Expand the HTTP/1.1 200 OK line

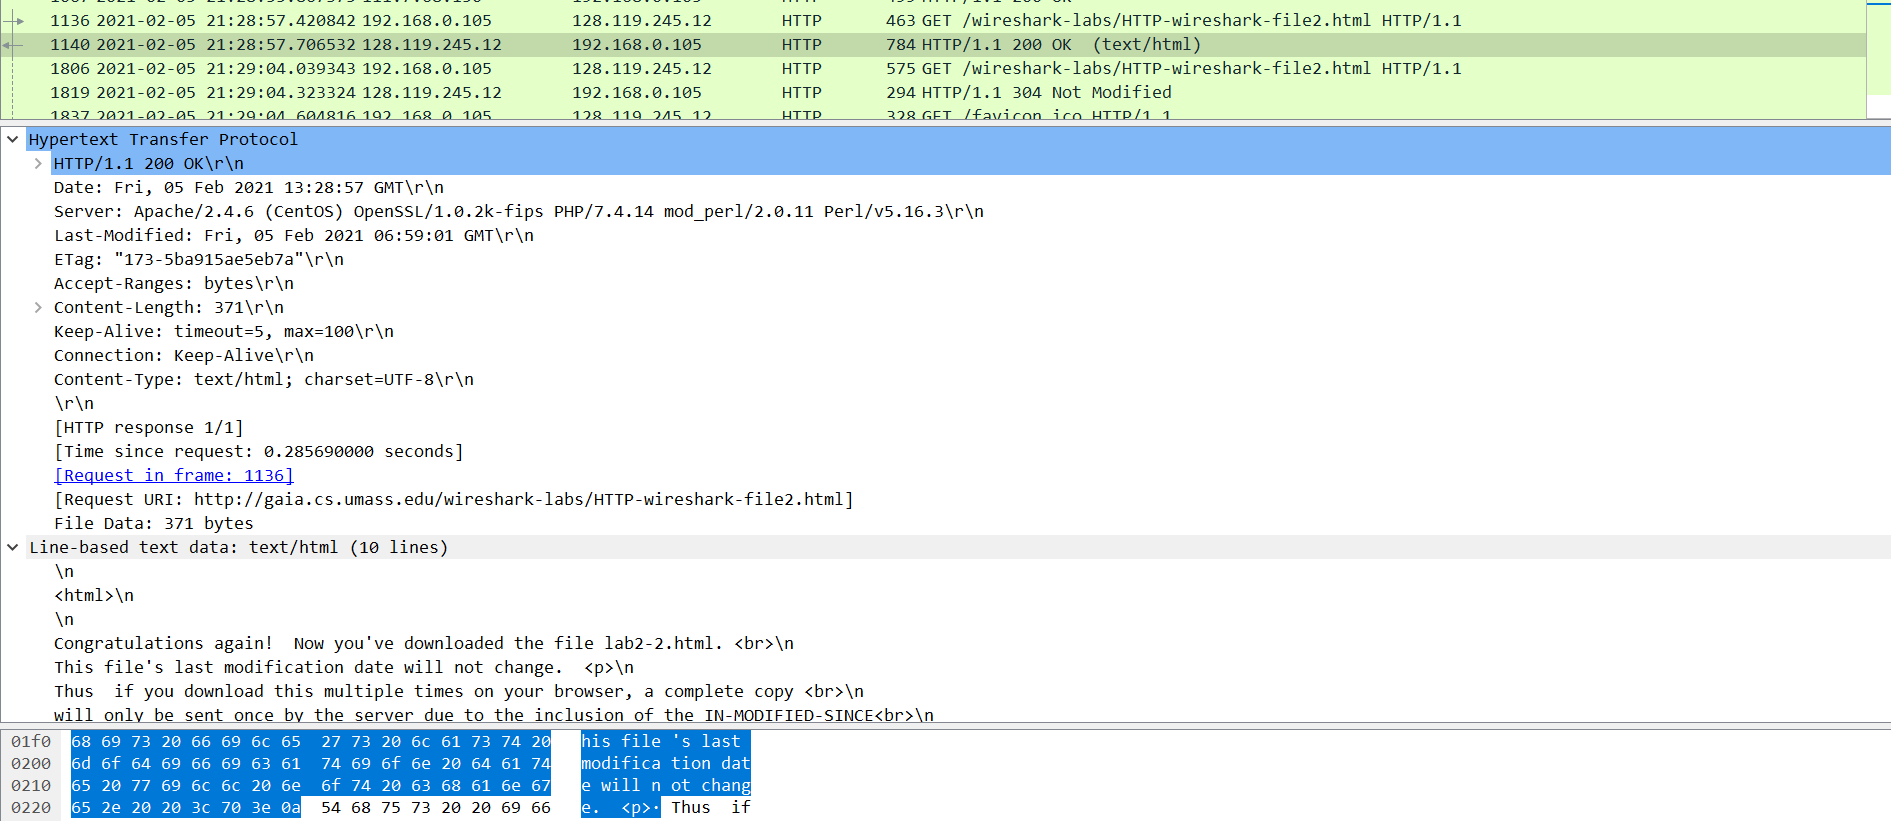[x=38, y=163]
